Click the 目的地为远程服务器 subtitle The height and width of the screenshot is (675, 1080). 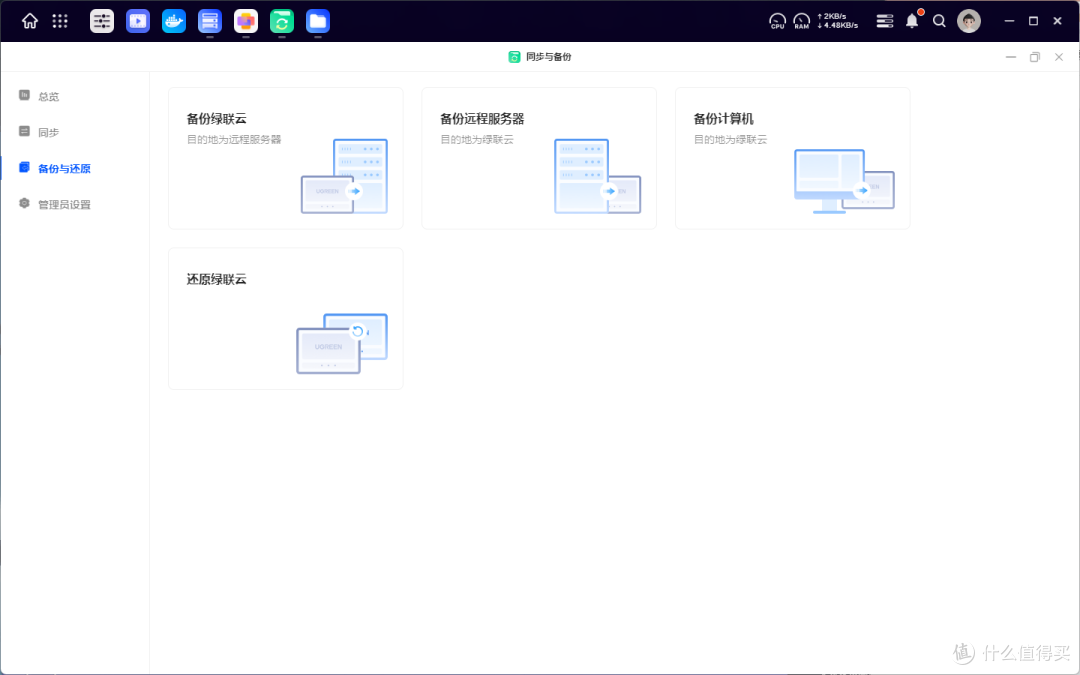[x=234, y=139]
